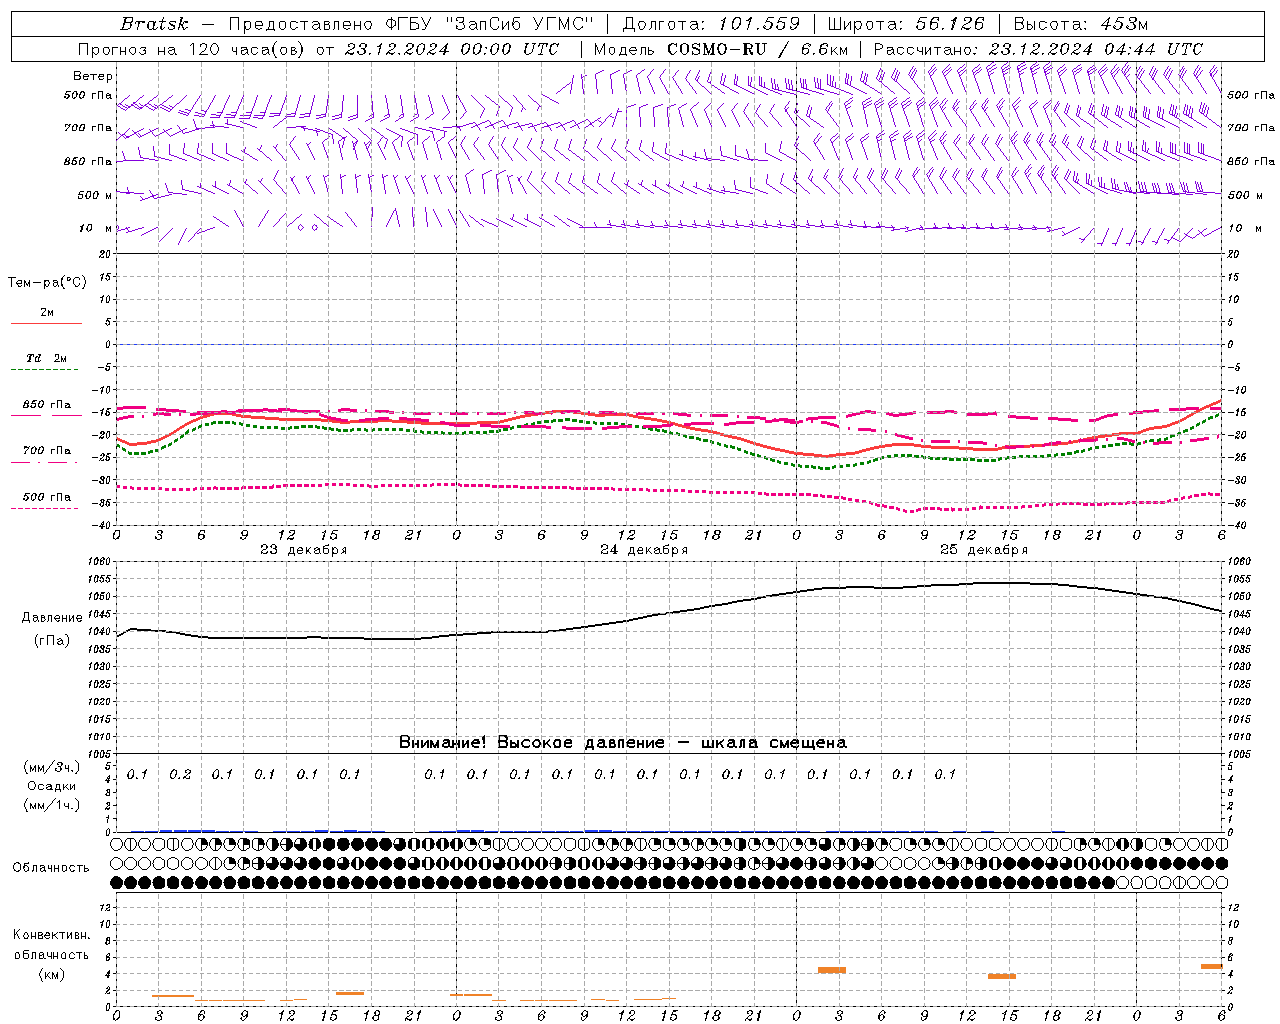Click the Ветер wind panel label
This screenshot has height=1024, width=1280.
click(93, 76)
